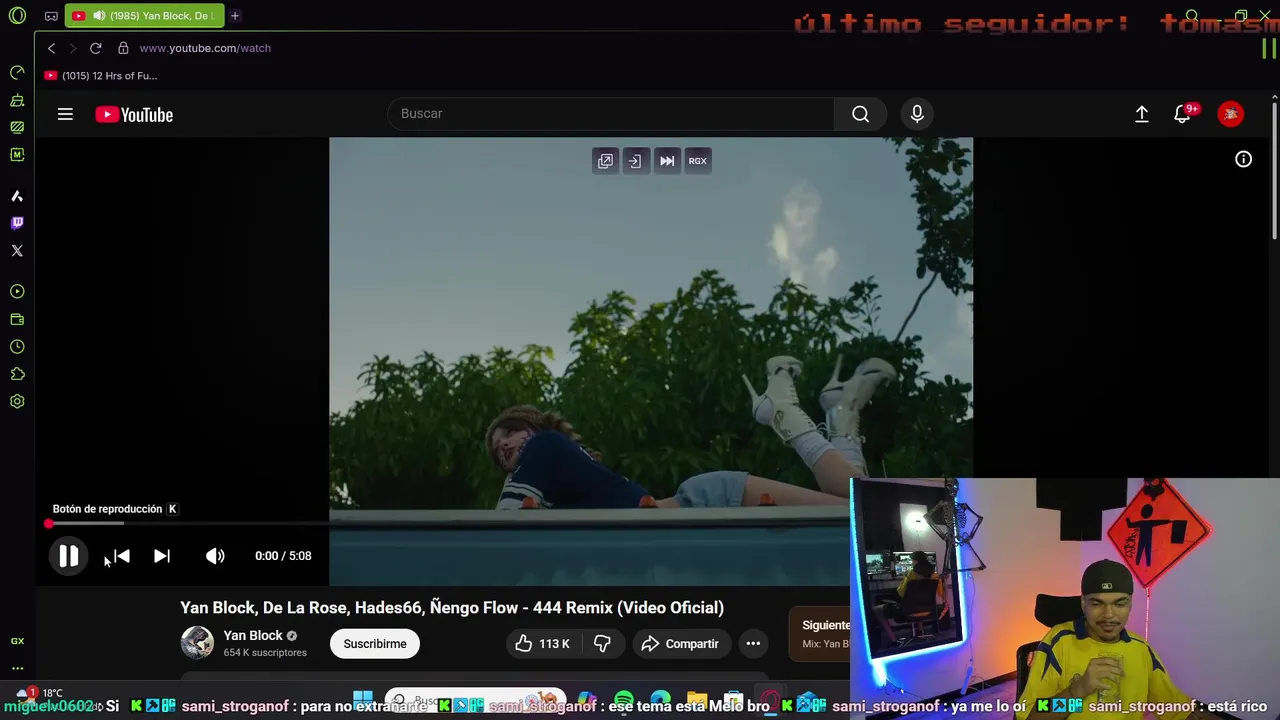
Task: Pop out the video with detach icon
Action: click(605, 161)
